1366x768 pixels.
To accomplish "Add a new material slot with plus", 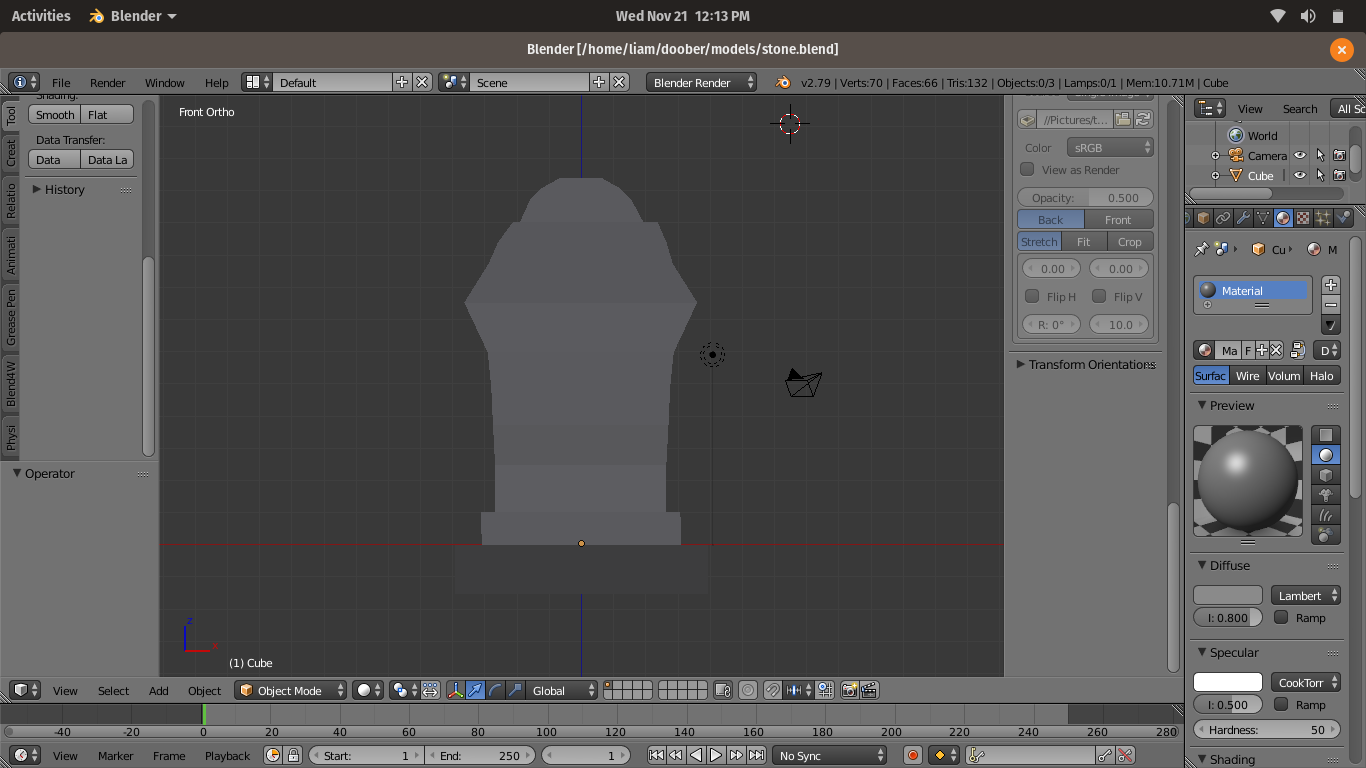I will (x=1330, y=285).
